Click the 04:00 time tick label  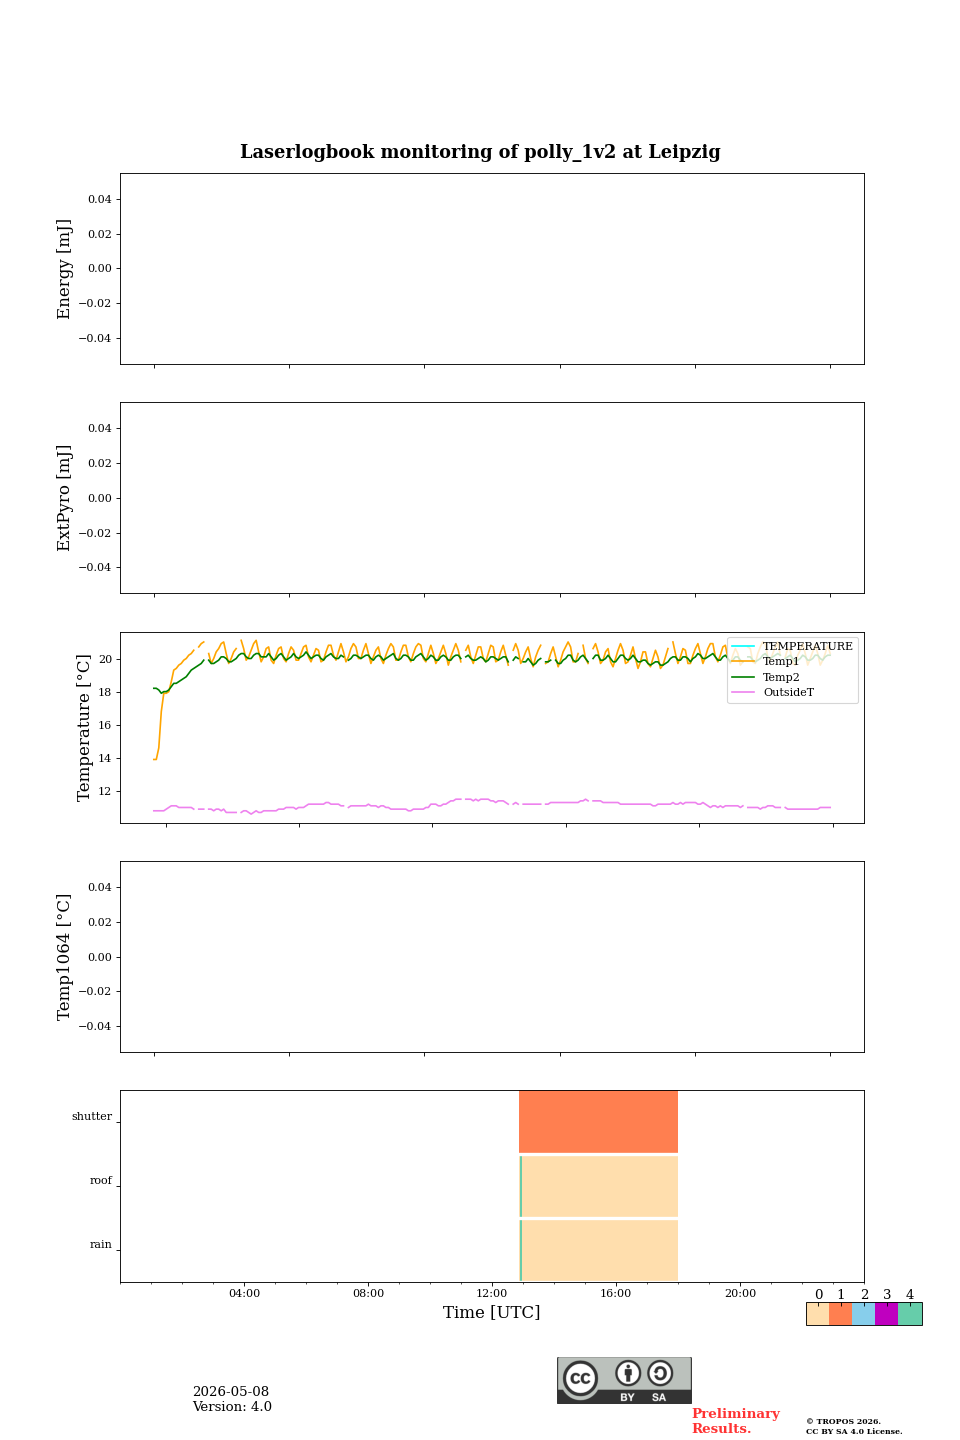(244, 1294)
